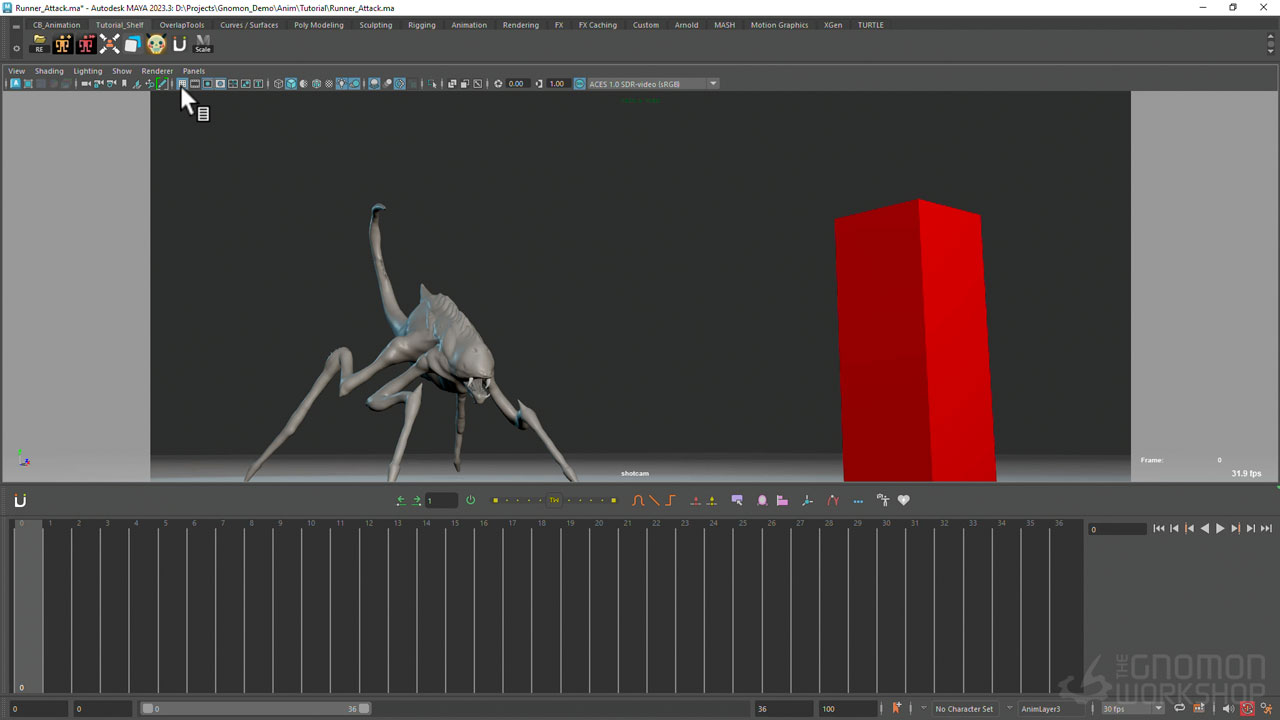This screenshot has width=1280, height=720.
Task: Click the heart icon in animation toolbar
Action: 904,500
